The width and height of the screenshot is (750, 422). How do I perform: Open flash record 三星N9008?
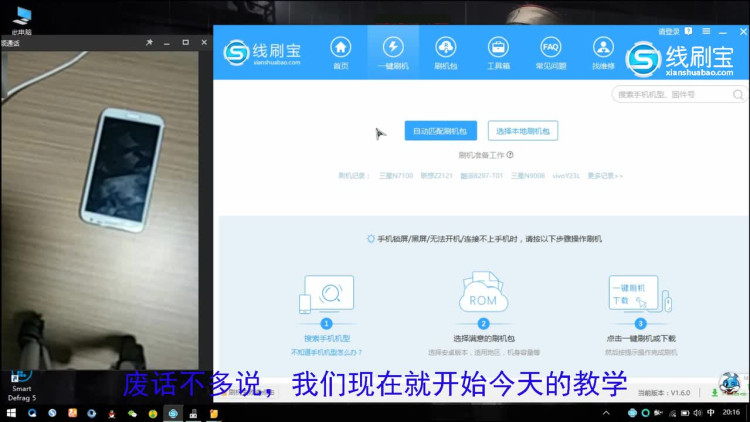pyautogui.click(x=528, y=176)
